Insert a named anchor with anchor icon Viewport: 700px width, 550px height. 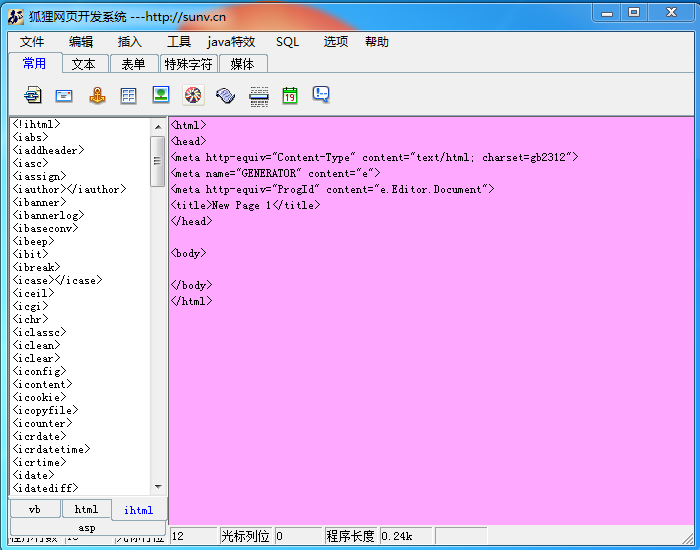(97, 95)
